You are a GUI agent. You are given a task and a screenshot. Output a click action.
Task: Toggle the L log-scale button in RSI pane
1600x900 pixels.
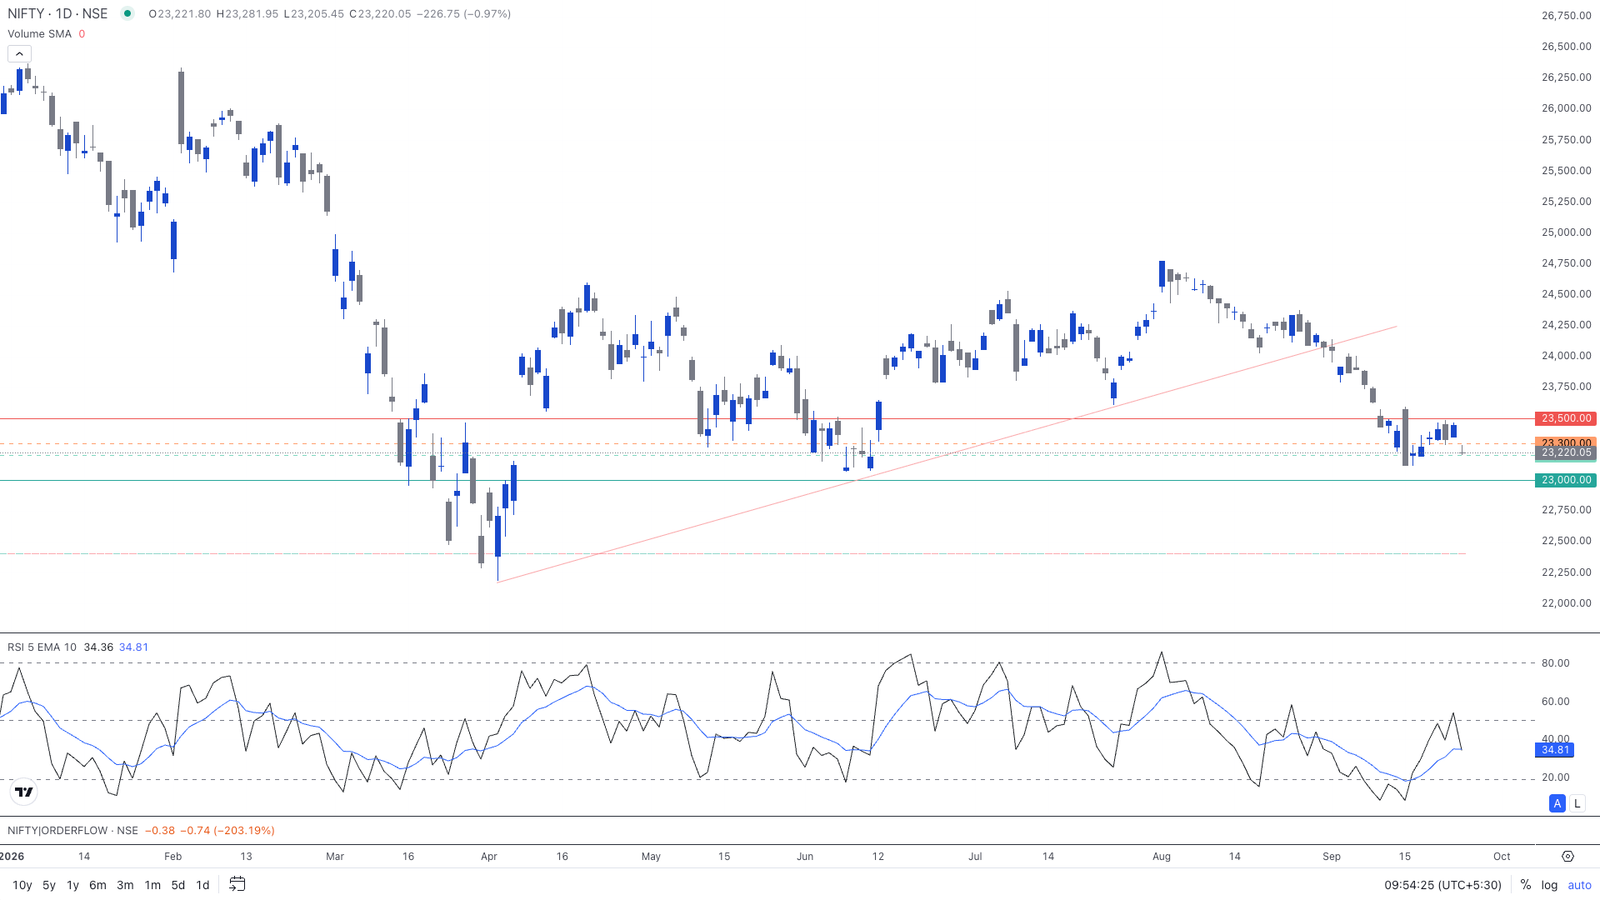[1577, 803]
